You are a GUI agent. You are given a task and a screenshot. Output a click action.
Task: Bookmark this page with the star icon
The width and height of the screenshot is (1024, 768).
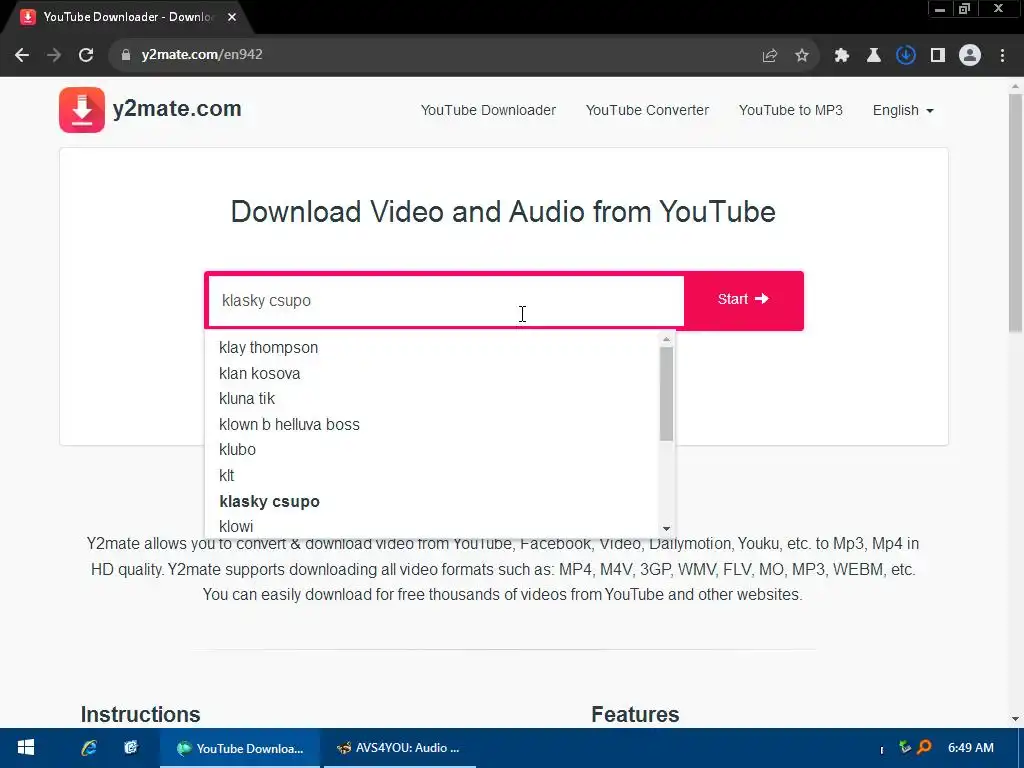click(802, 56)
